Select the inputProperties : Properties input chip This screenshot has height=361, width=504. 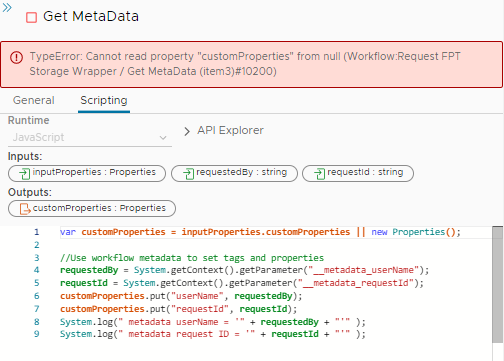(x=87, y=173)
